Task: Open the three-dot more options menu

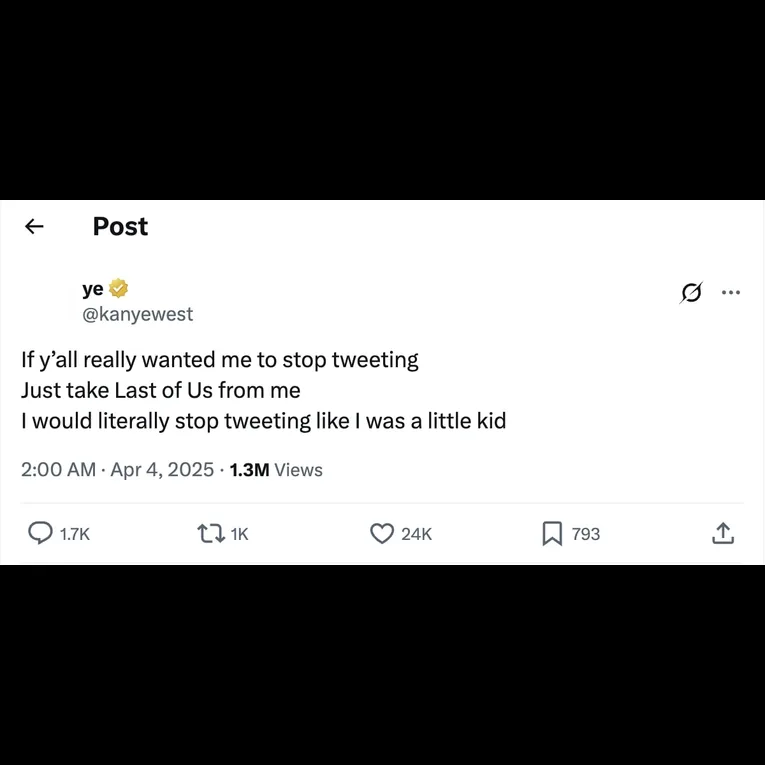Action: 731,293
